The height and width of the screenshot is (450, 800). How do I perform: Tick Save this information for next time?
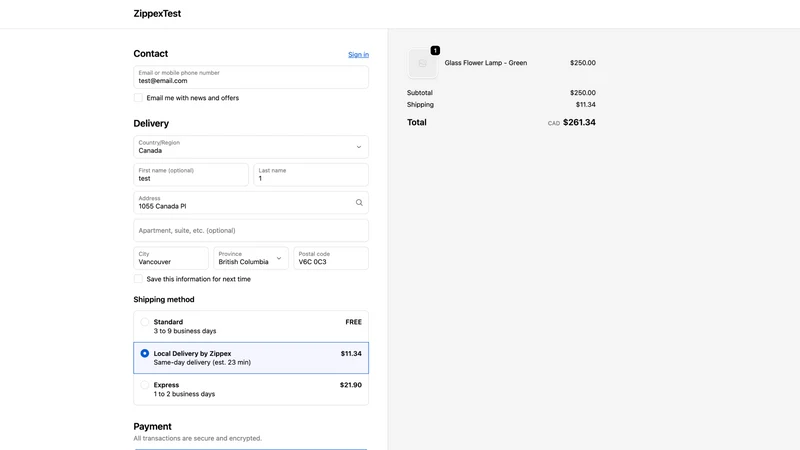coord(138,279)
